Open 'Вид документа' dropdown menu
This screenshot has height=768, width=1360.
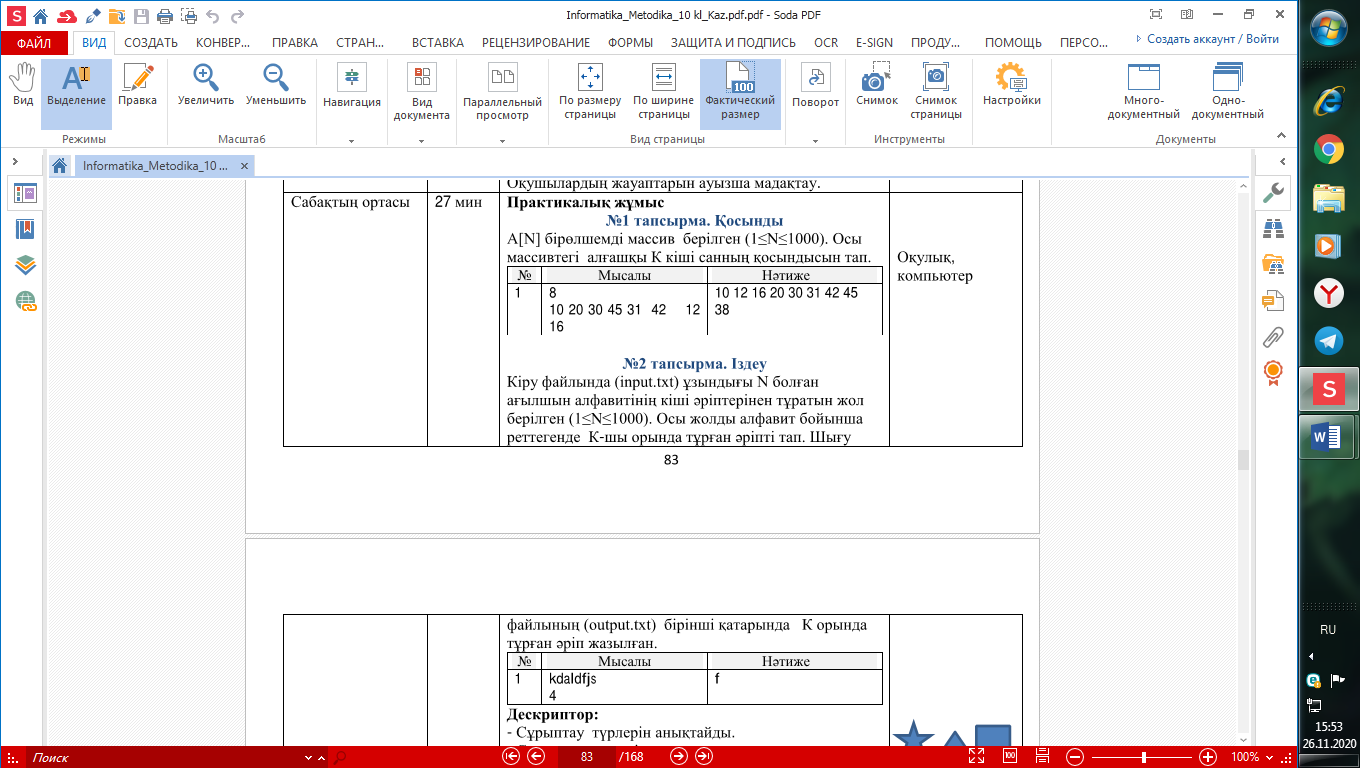421,141
